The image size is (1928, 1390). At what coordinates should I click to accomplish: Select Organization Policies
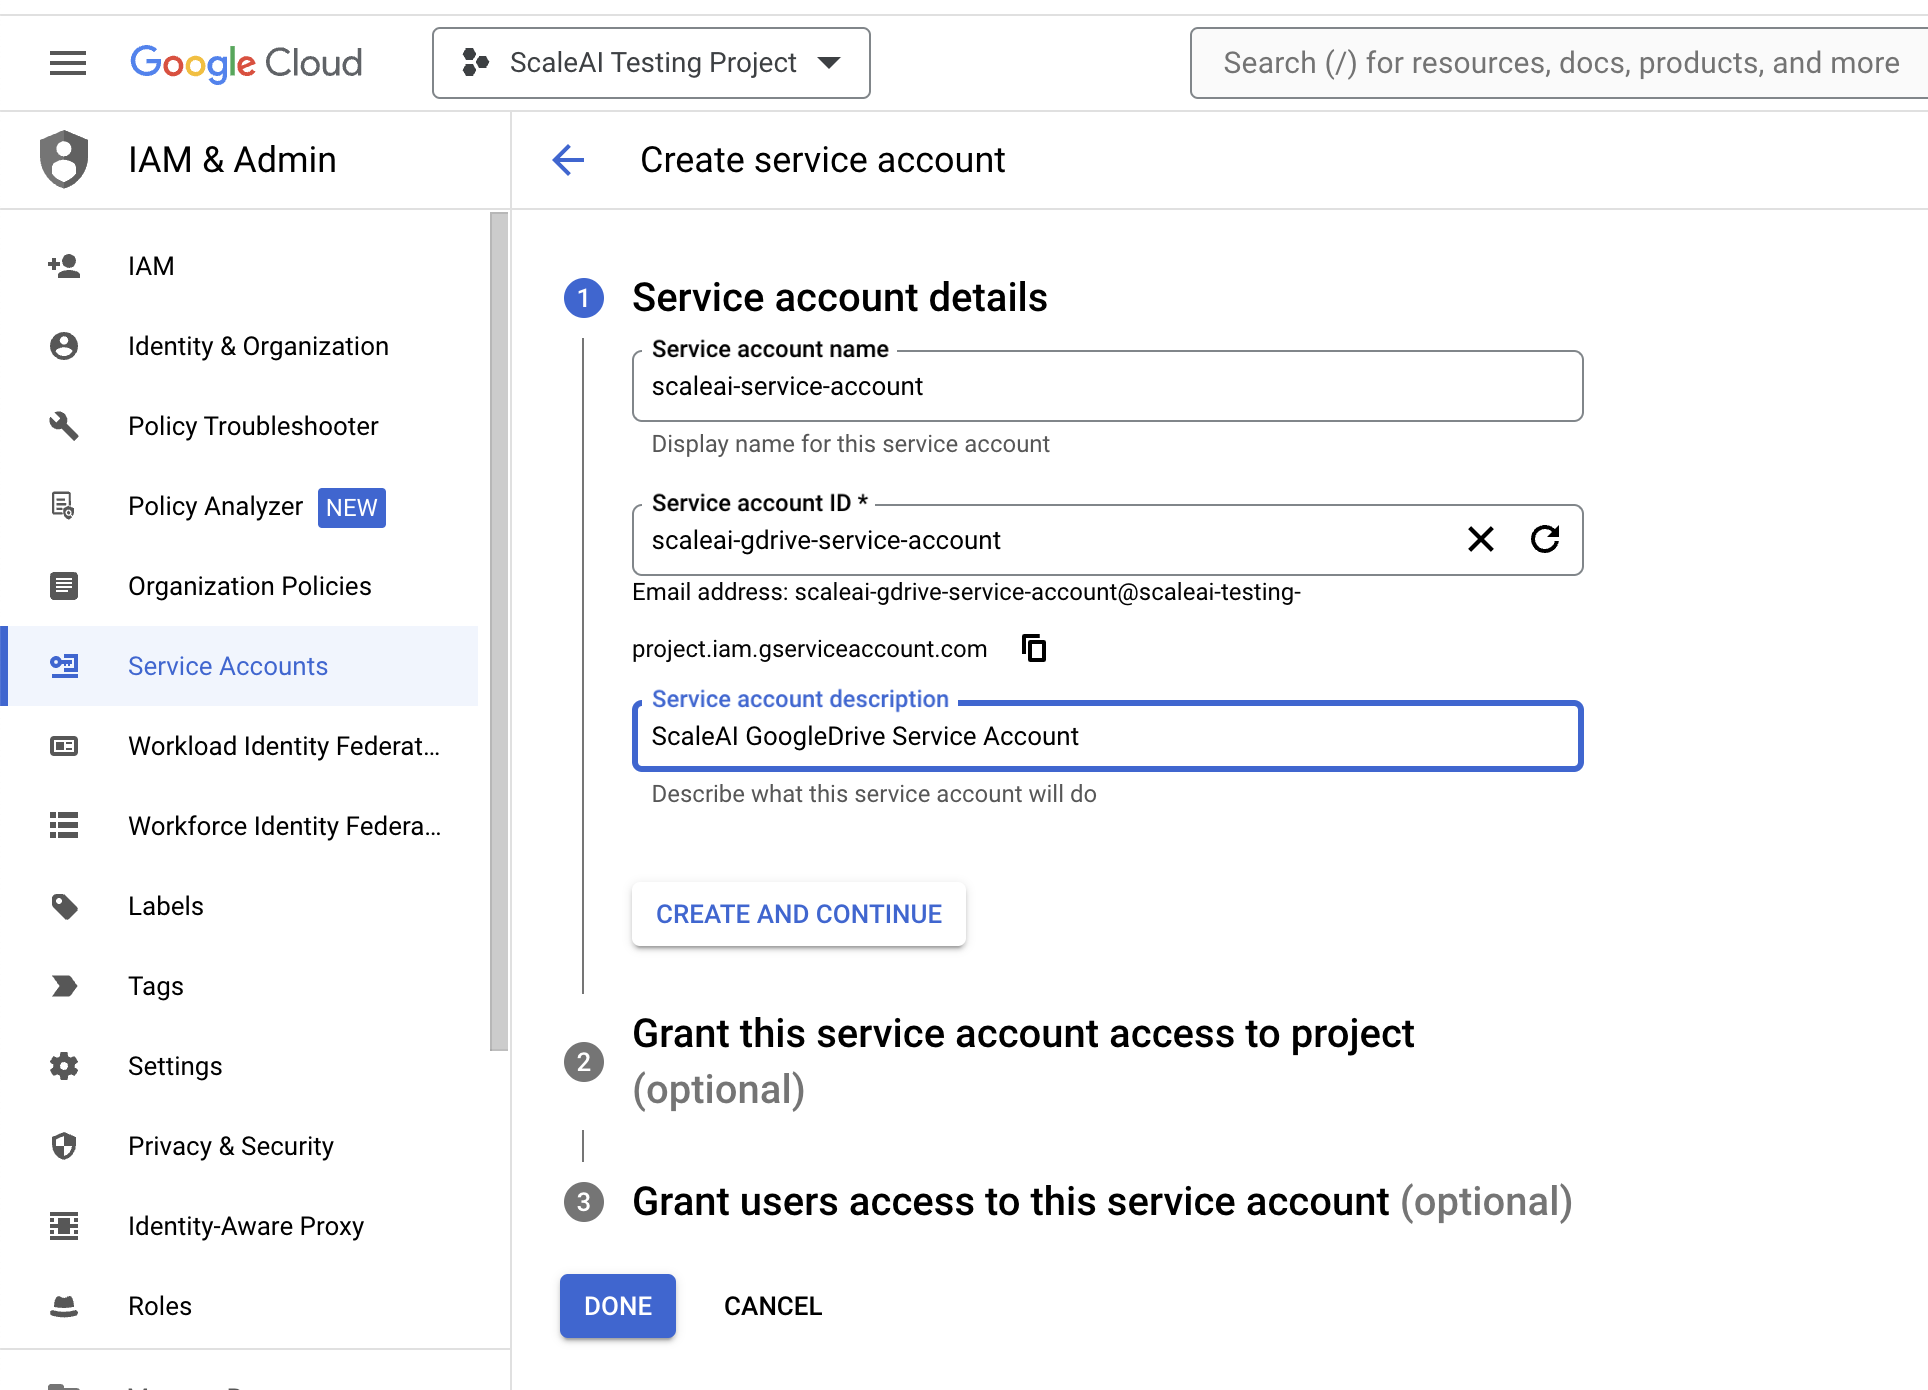click(249, 586)
